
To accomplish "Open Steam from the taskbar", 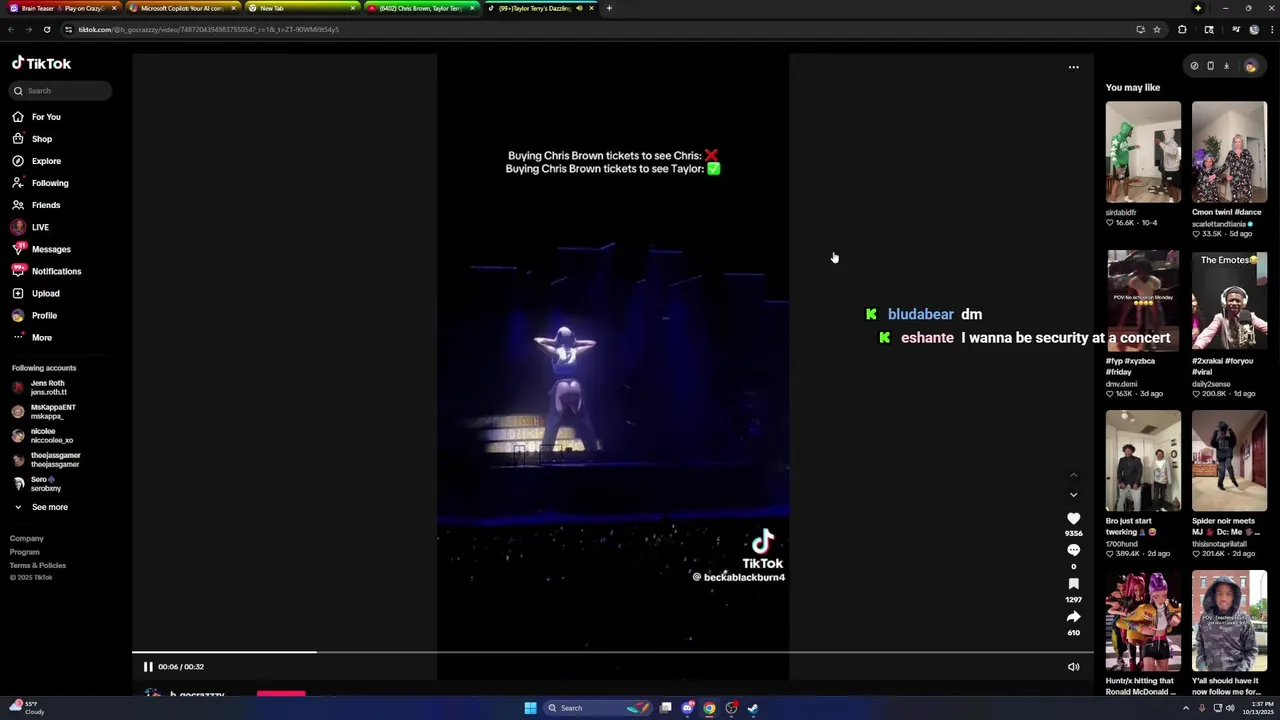I will pyautogui.click(x=752, y=708).
